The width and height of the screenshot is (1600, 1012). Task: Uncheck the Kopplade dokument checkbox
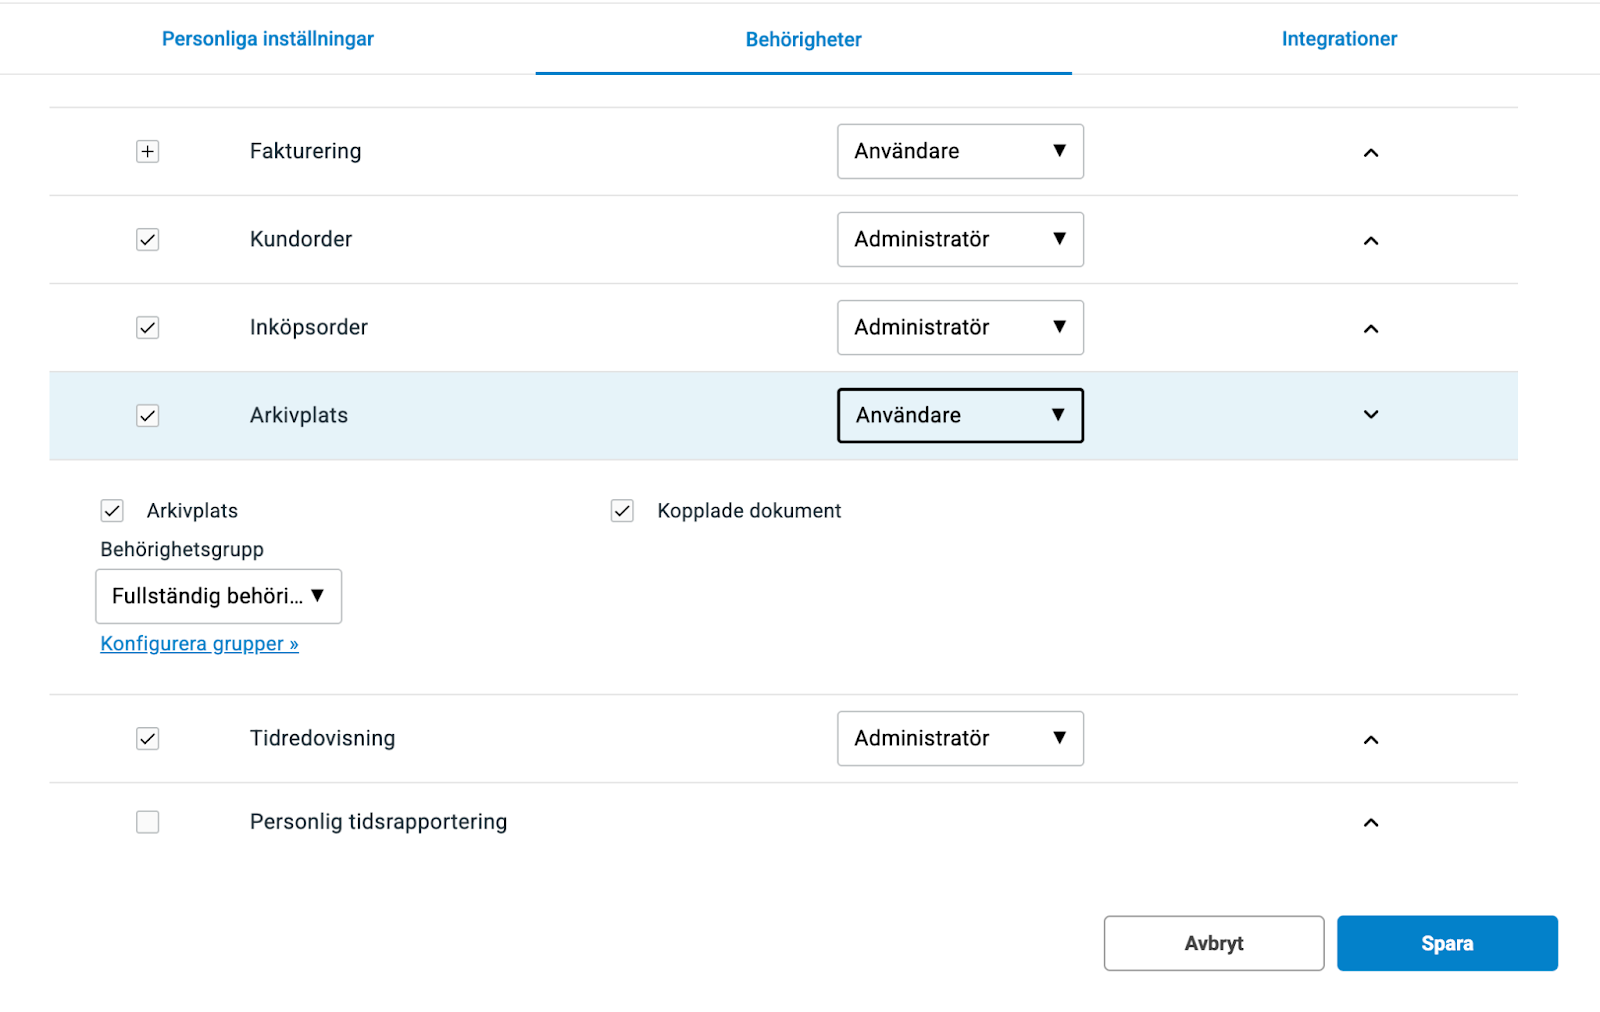622,511
